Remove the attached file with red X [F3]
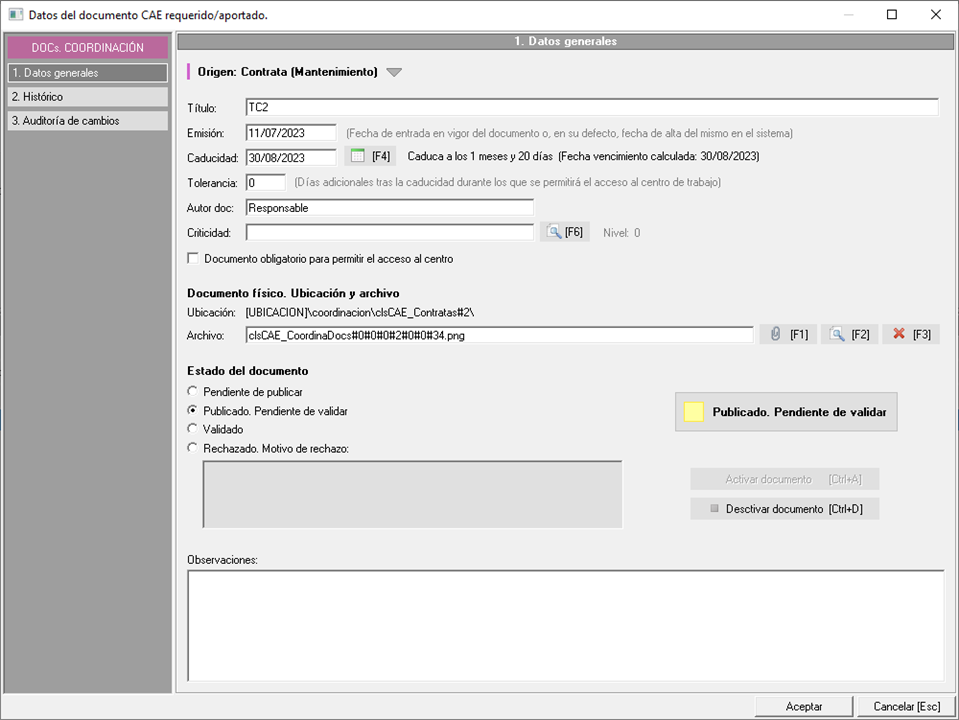This screenshot has height=720, width=959. point(910,335)
